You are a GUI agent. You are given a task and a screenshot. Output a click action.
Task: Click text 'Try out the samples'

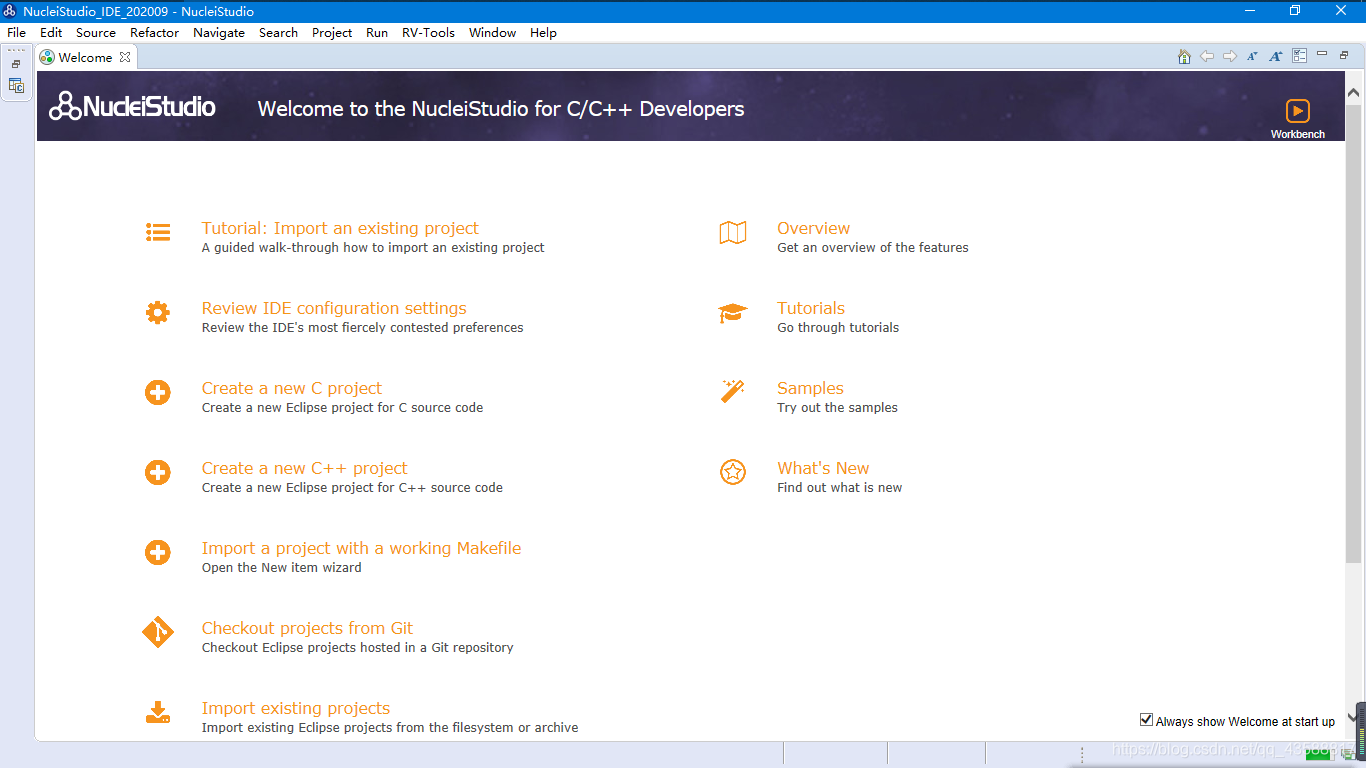(x=837, y=408)
